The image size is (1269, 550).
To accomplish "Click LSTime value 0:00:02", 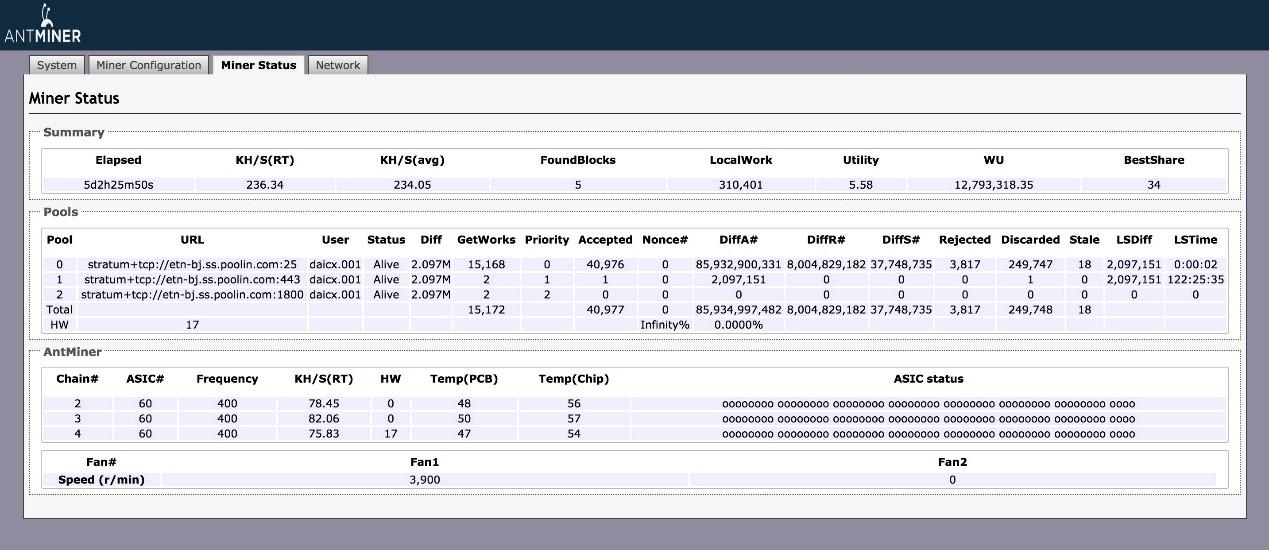I will 1195,265.
